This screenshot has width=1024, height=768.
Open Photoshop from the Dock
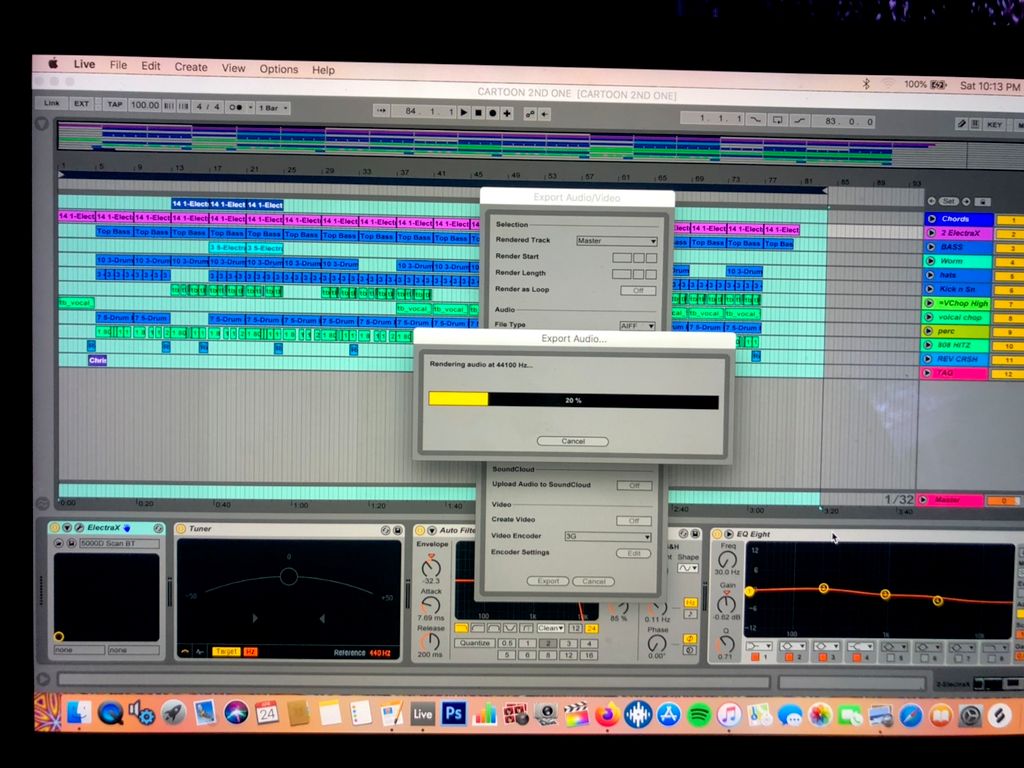pos(454,712)
